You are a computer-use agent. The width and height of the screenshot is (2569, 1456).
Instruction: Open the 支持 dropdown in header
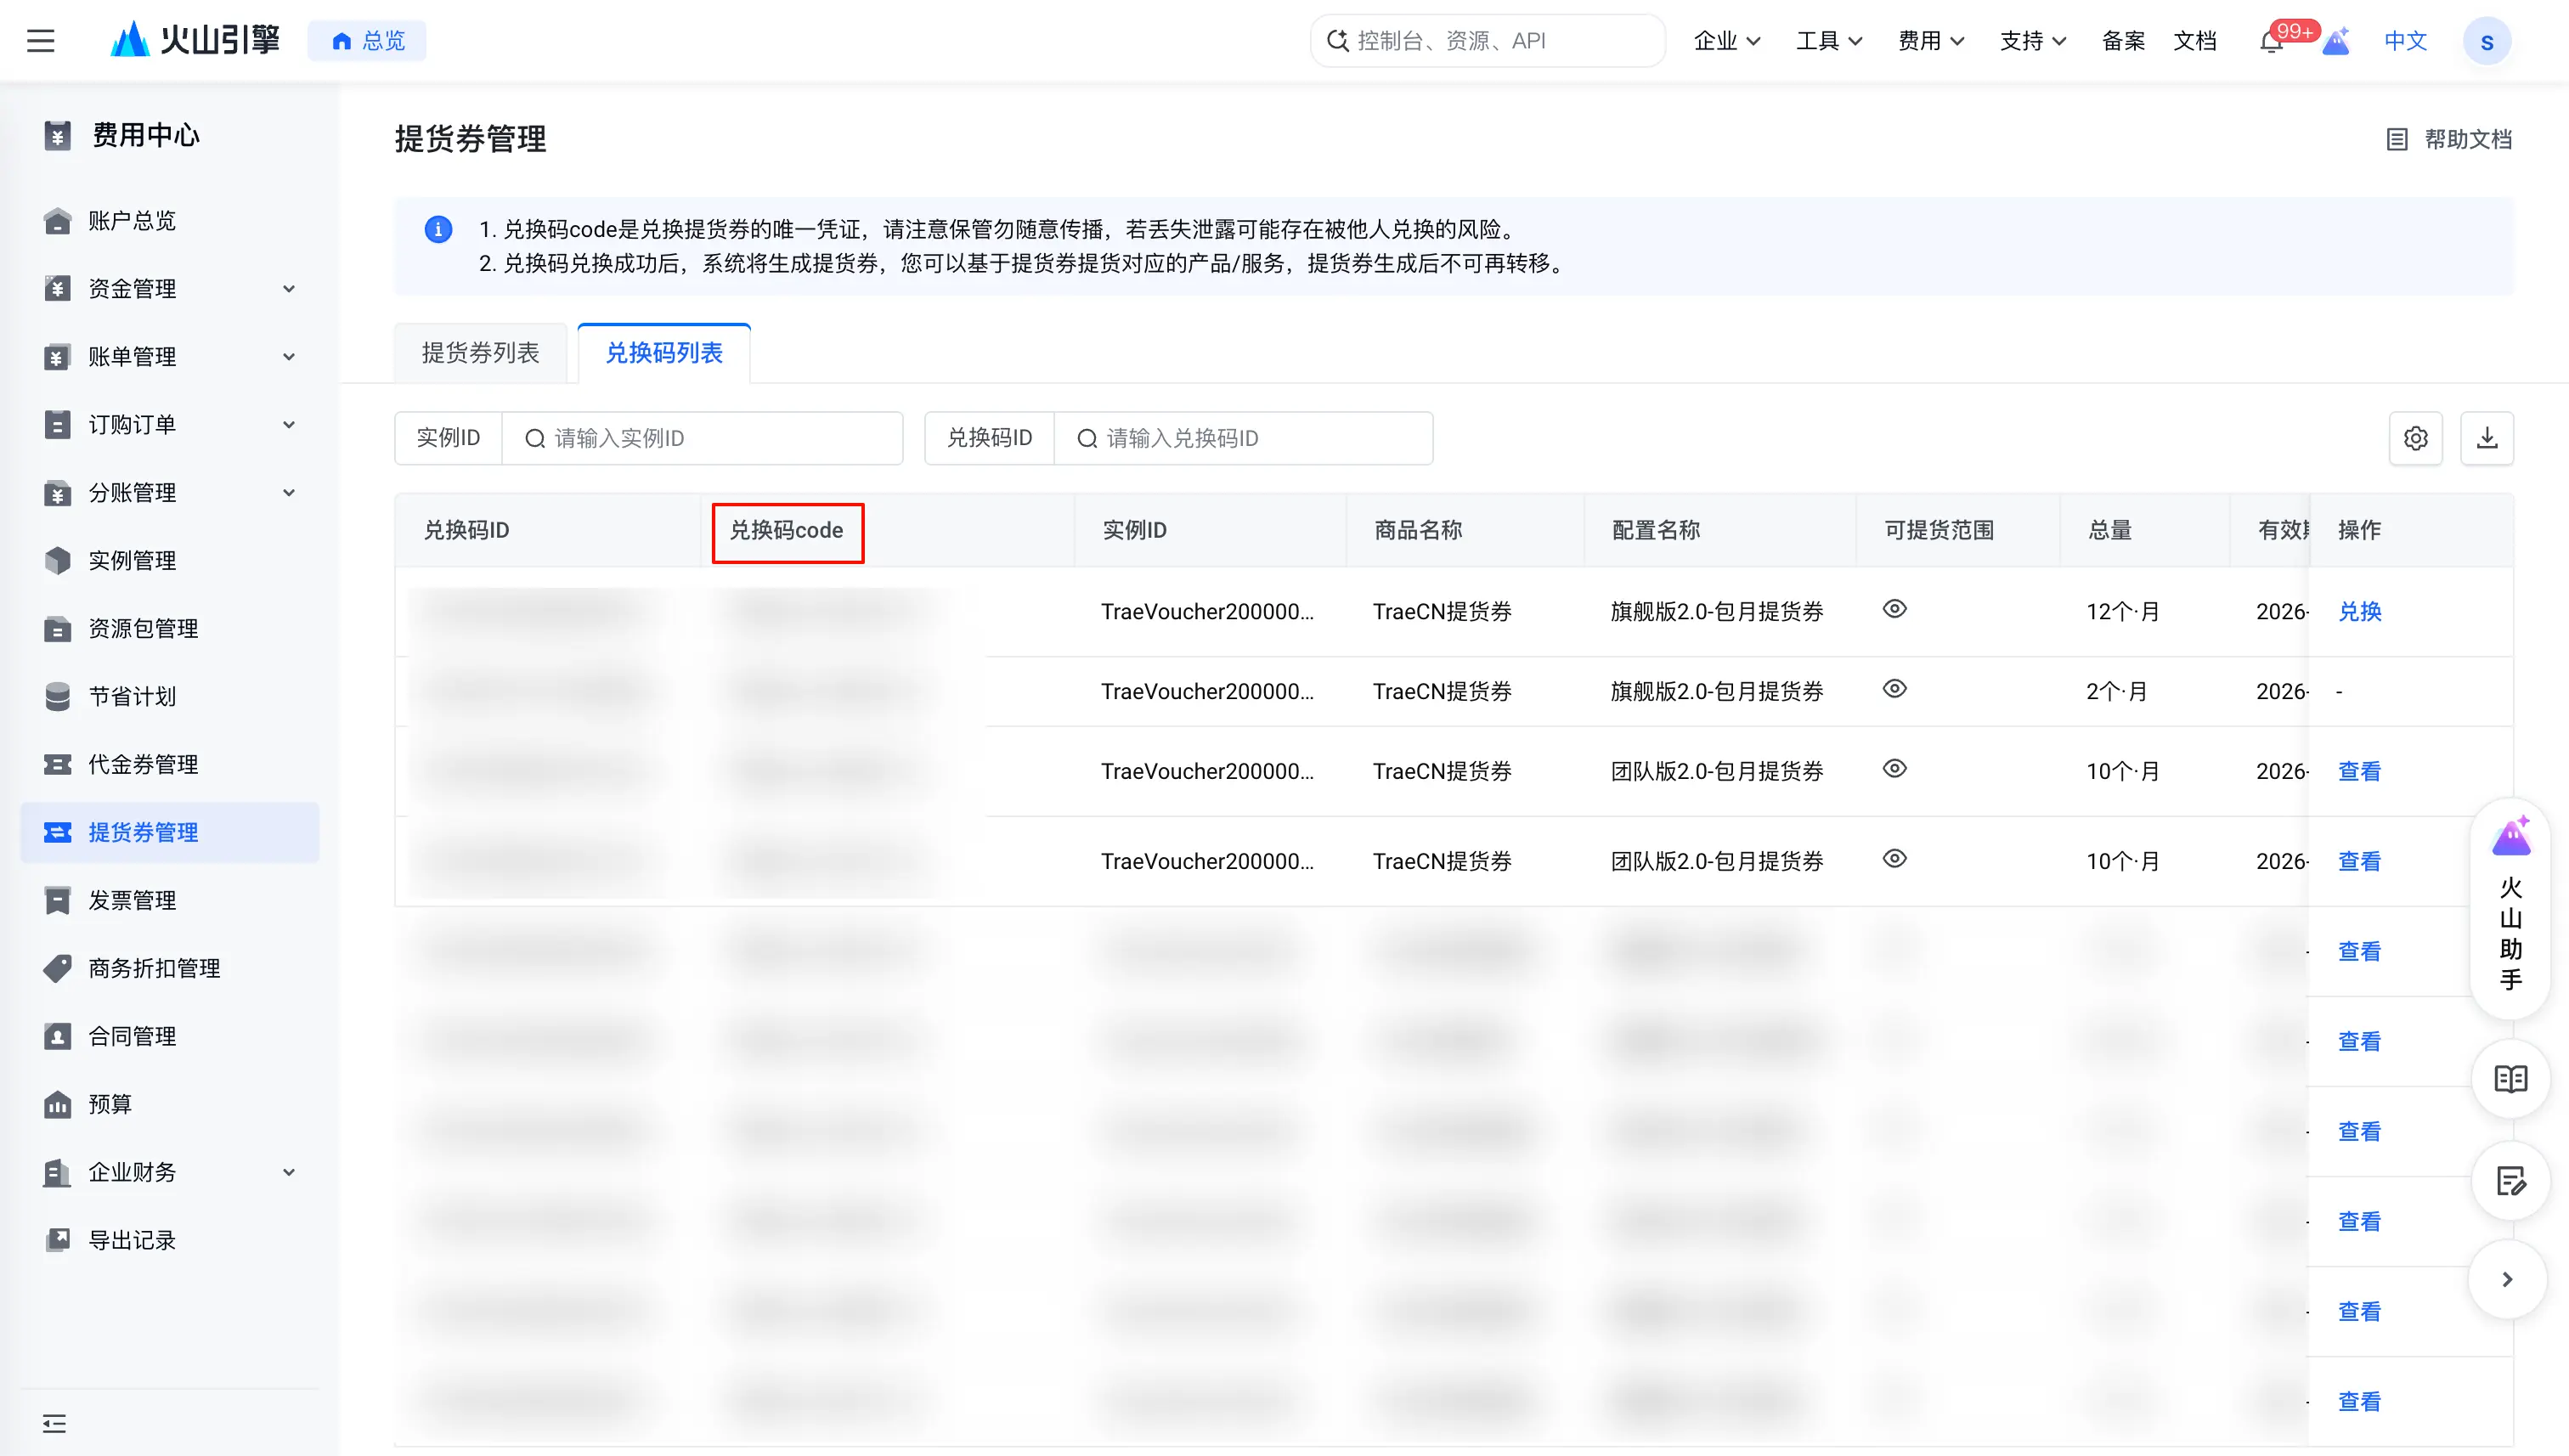(2033, 41)
